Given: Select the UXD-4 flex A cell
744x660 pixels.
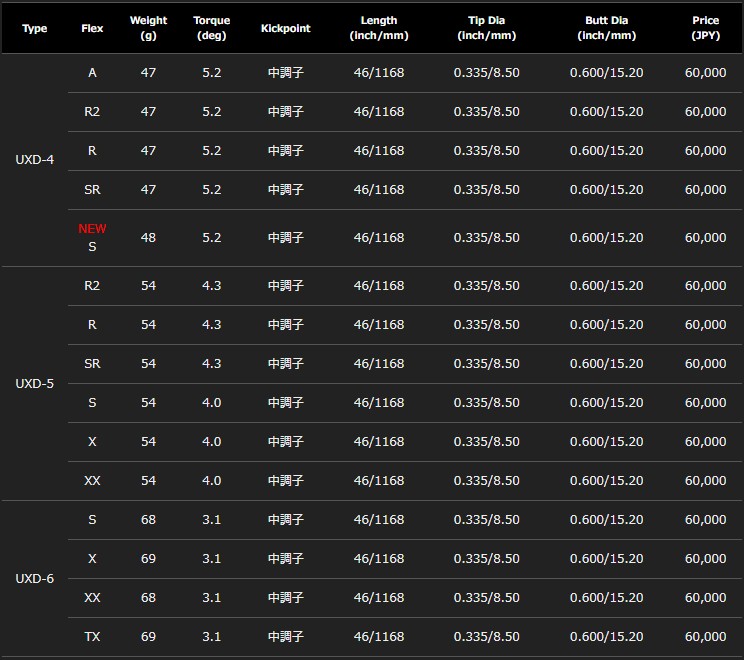Looking at the screenshot, I should (92, 73).
